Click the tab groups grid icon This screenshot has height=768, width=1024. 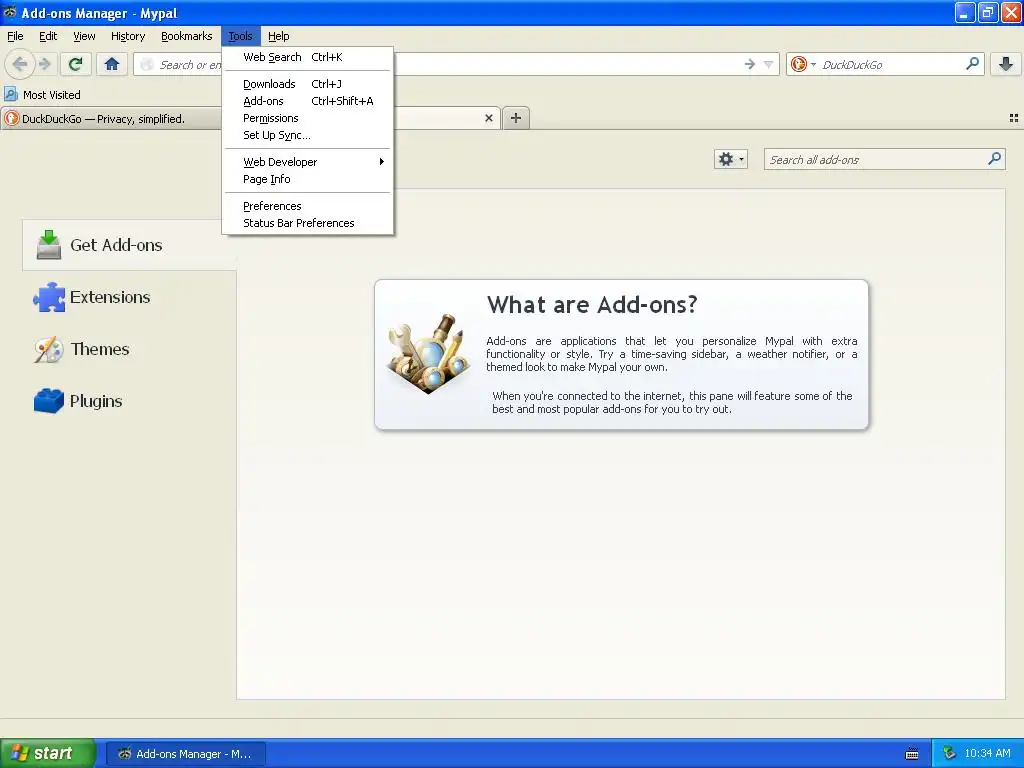[x=1014, y=118]
